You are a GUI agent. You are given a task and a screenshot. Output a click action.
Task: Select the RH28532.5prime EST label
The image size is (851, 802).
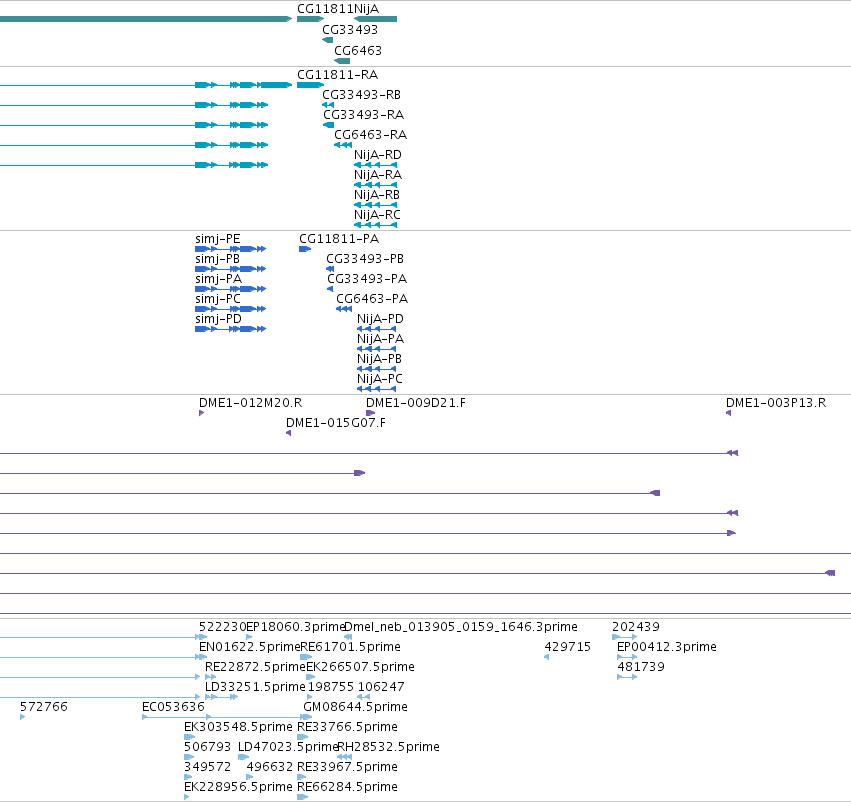coord(388,747)
